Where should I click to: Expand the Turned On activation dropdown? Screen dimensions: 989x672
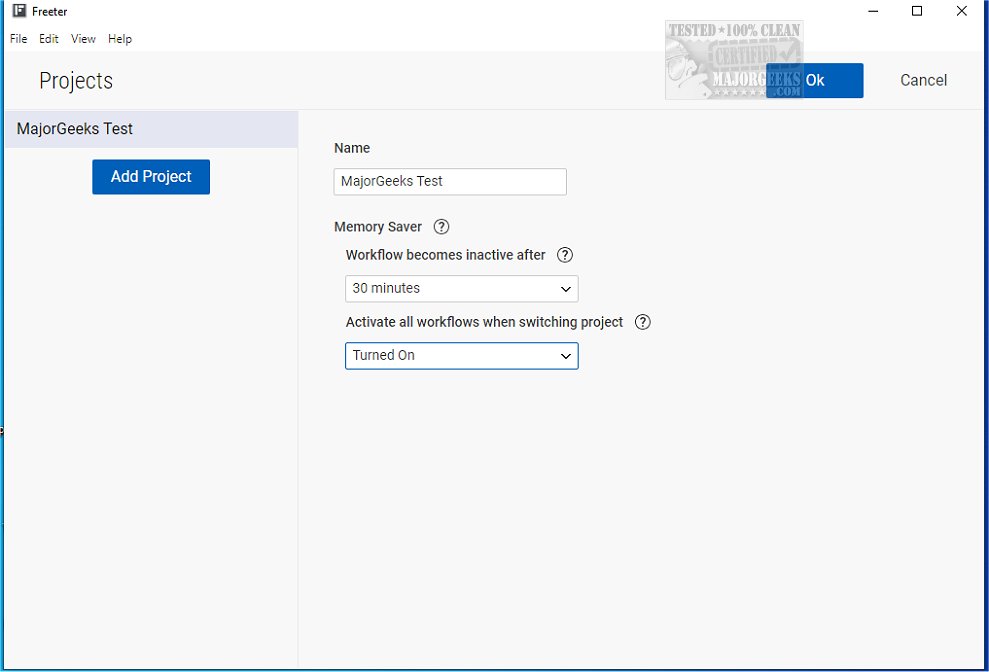[x=462, y=356]
